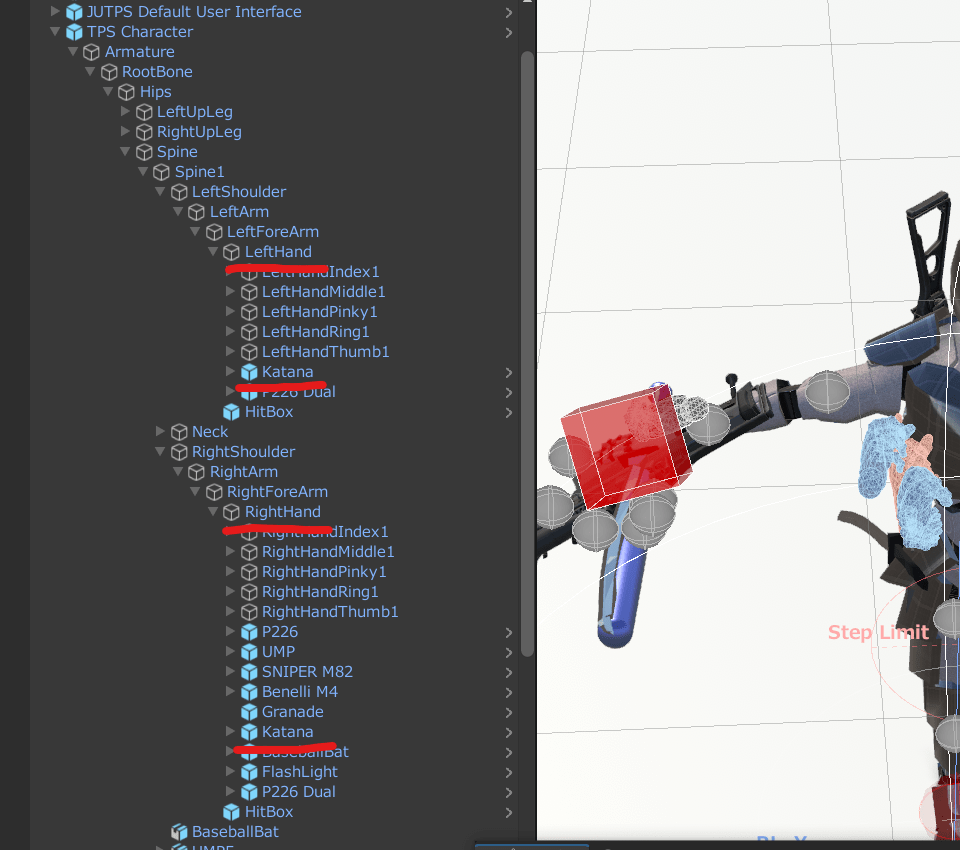
Task: Open P226 prefab via its right chevron
Action: point(509,632)
